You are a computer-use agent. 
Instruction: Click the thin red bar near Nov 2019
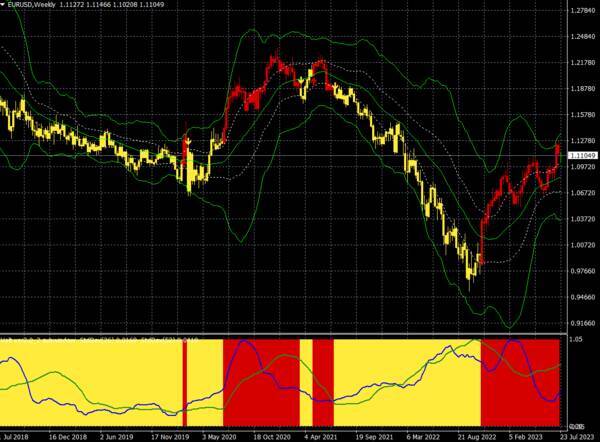[185, 383]
